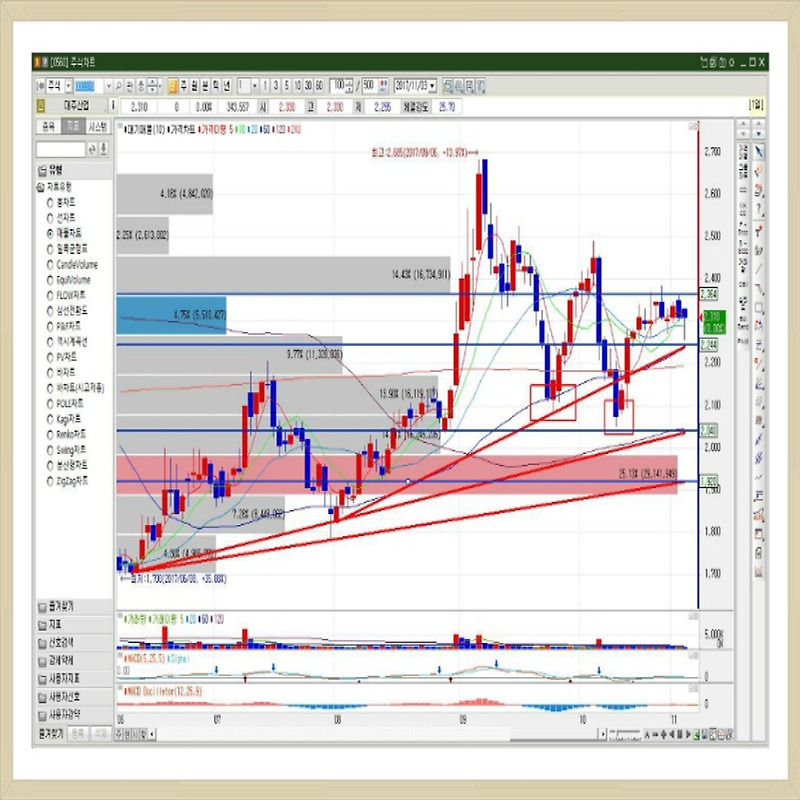Image resolution: width=800 pixels, height=800 pixels.
Task: Click the stock name 대주산업 button
Action: pyautogui.click(x=77, y=106)
